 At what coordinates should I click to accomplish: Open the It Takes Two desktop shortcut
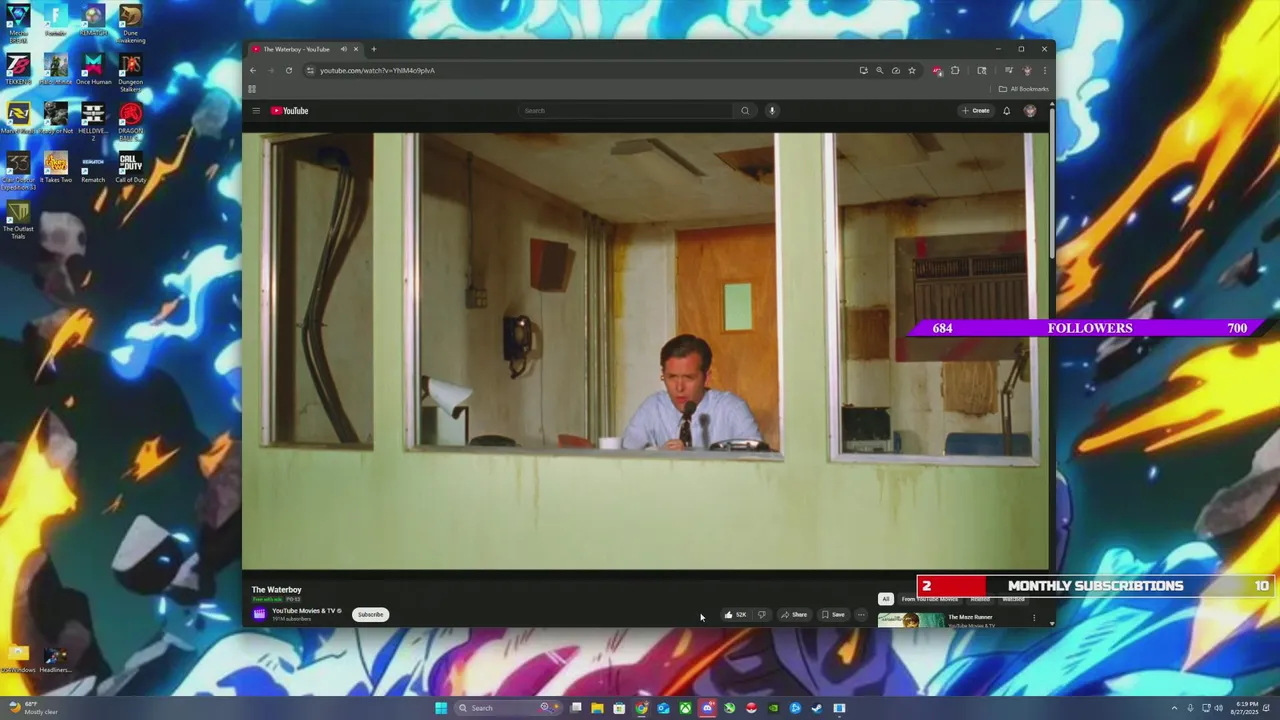(x=56, y=167)
